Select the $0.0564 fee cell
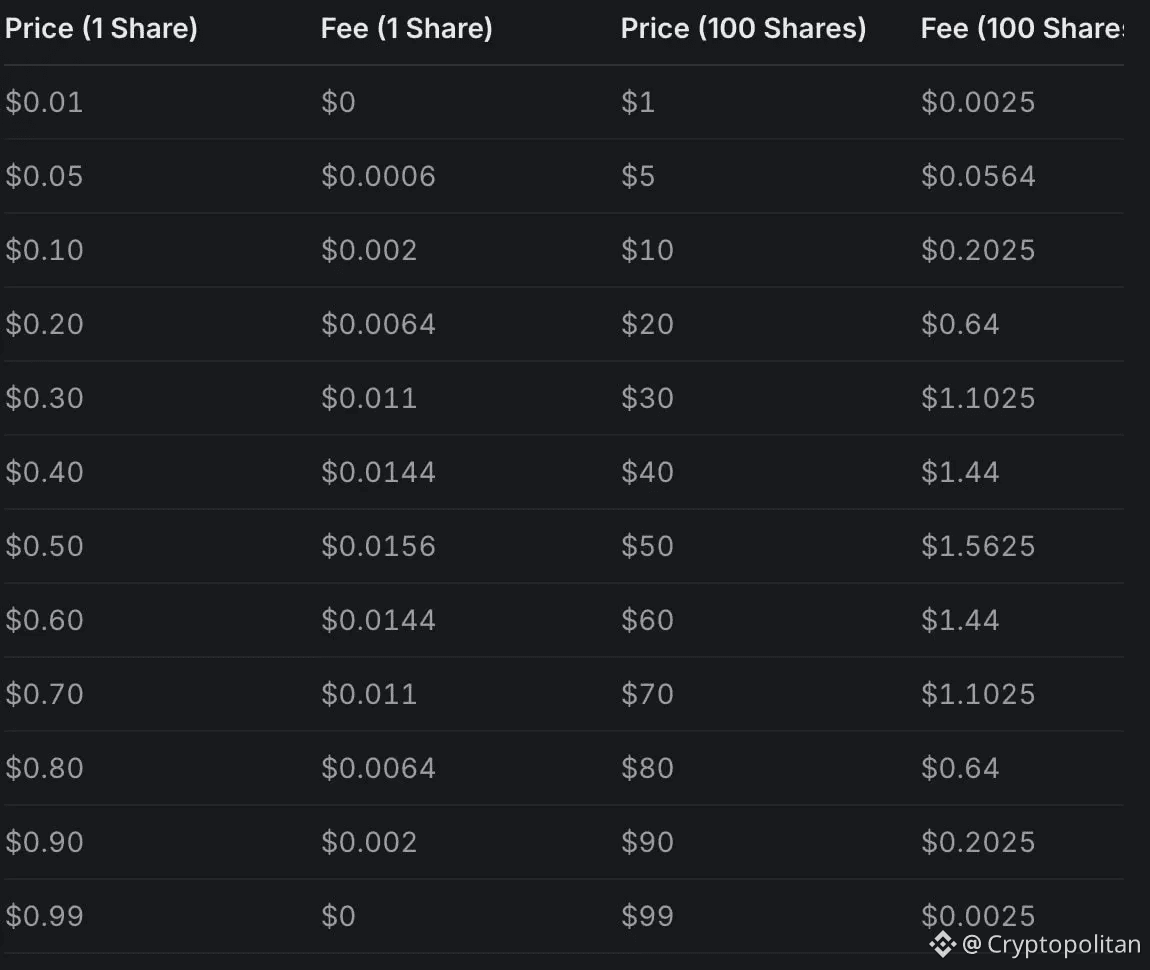 click(x=978, y=176)
